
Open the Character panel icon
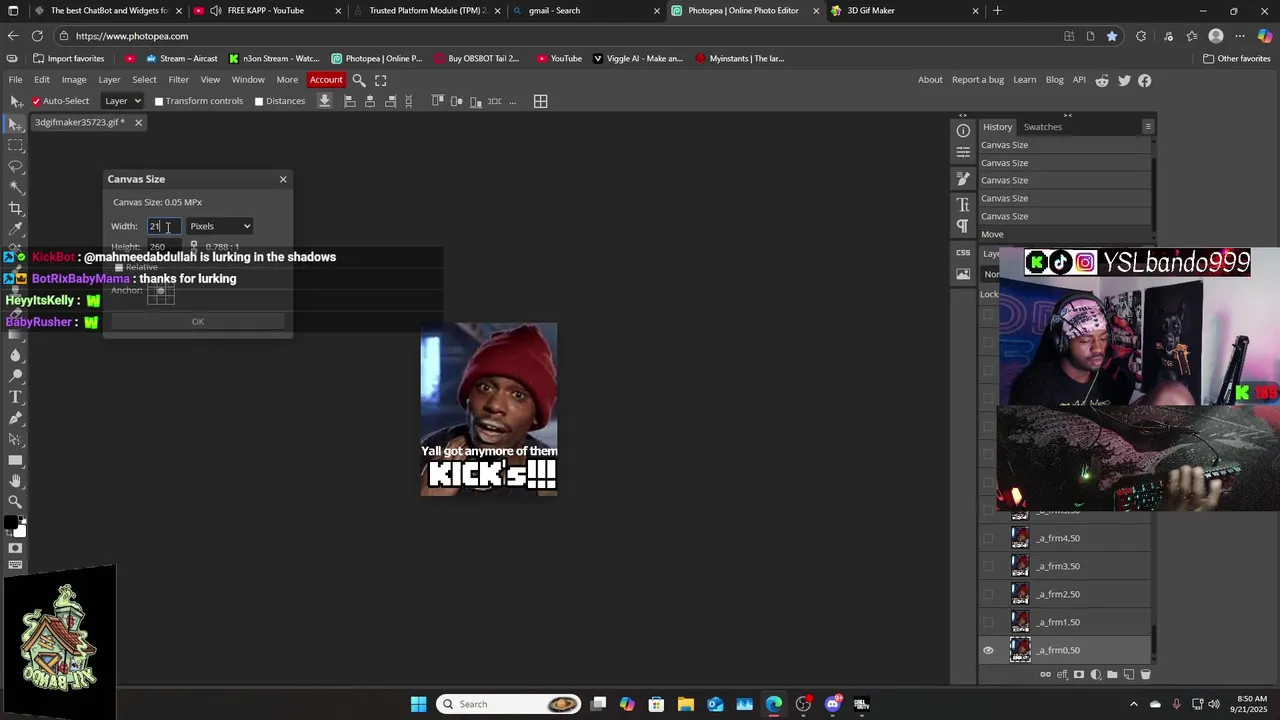tap(963, 204)
